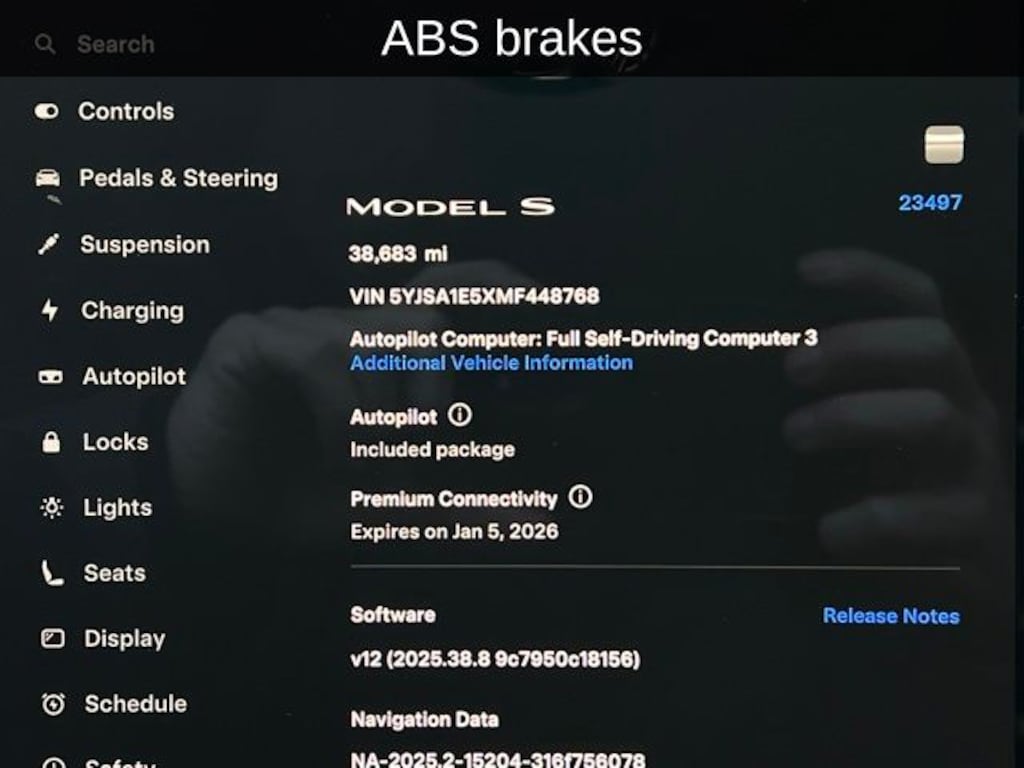This screenshot has width=1024, height=768.
Task: Click the Locks padlock icon
Action: 51,442
